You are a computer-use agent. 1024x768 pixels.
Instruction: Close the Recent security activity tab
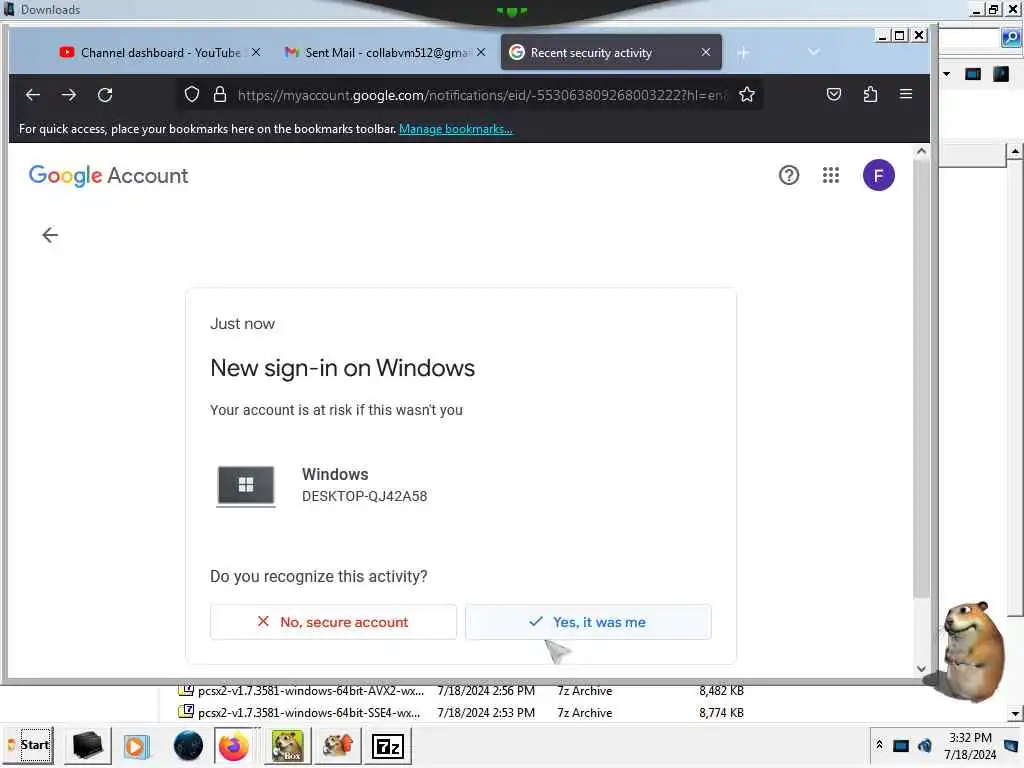pos(706,52)
